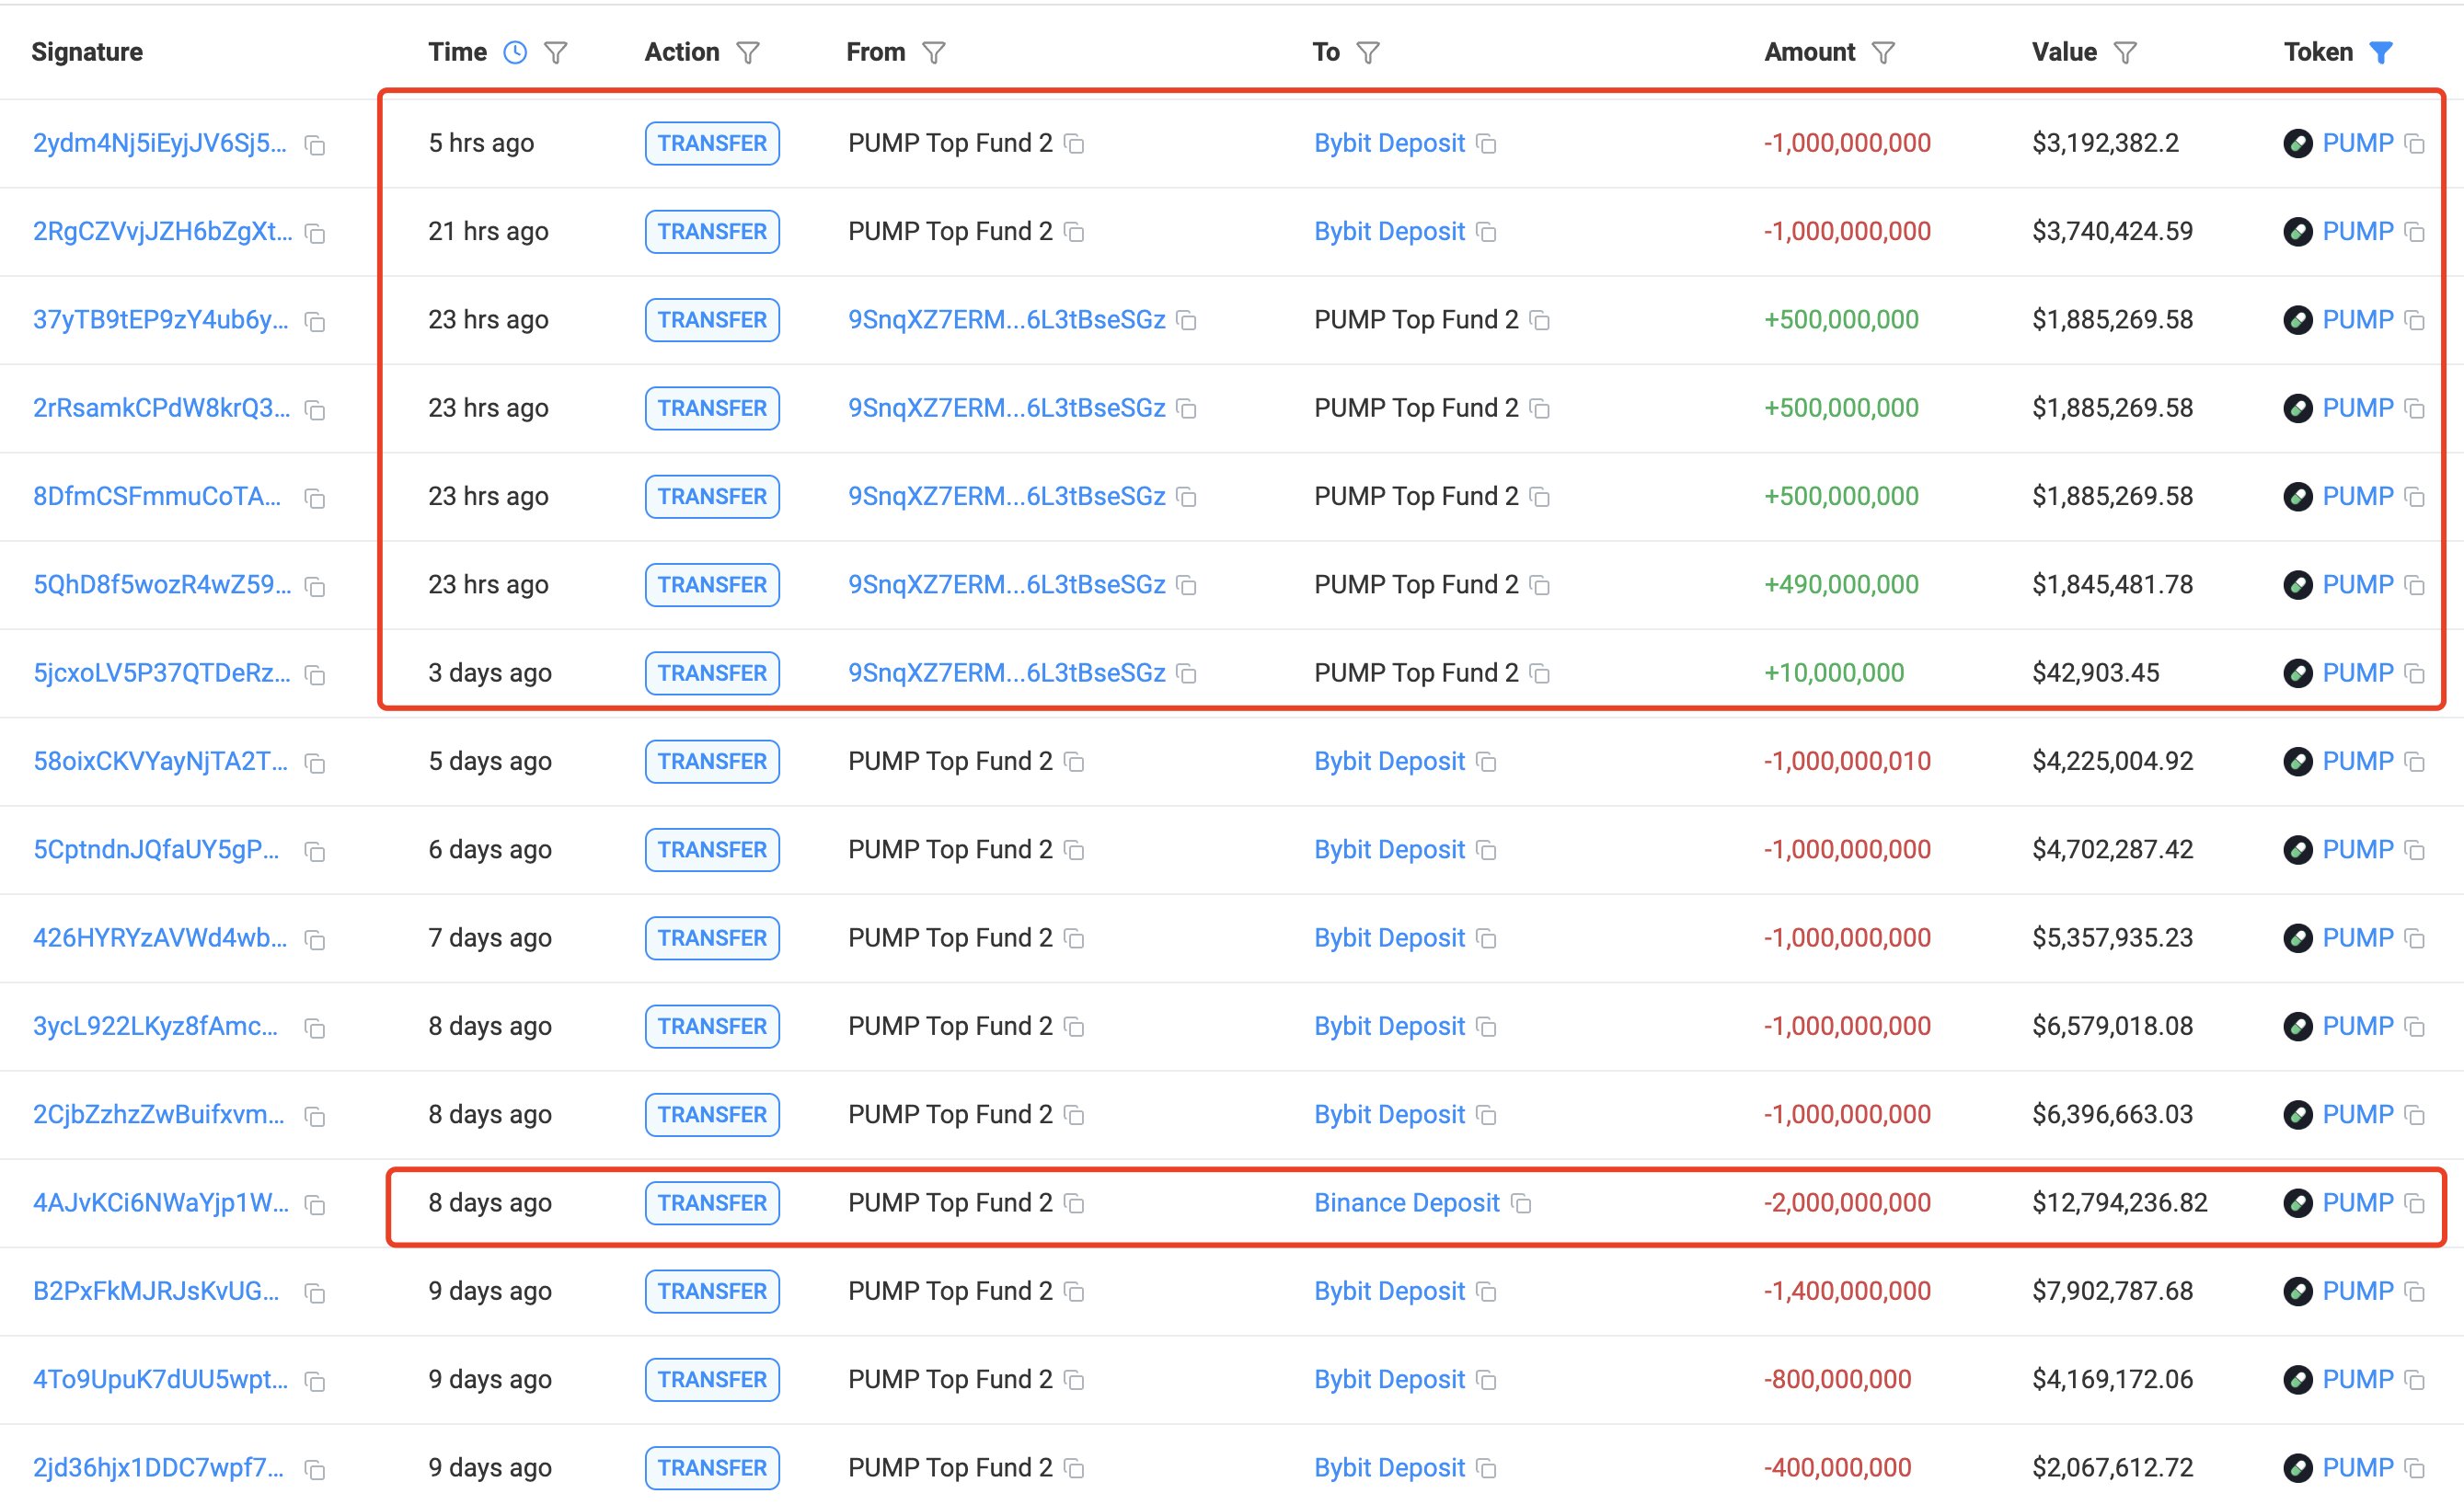This screenshot has height=1505, width=2464.
Task: Copy signature 8DfmCSFmmuCoTA...
Action: click(x=315, y=498)
